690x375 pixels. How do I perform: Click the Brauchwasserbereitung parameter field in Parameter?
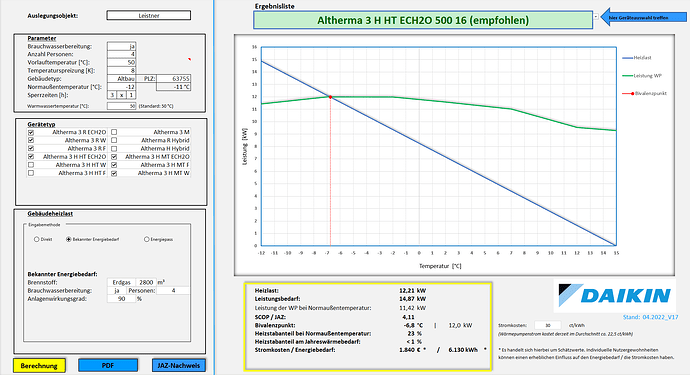coord(121,46)
